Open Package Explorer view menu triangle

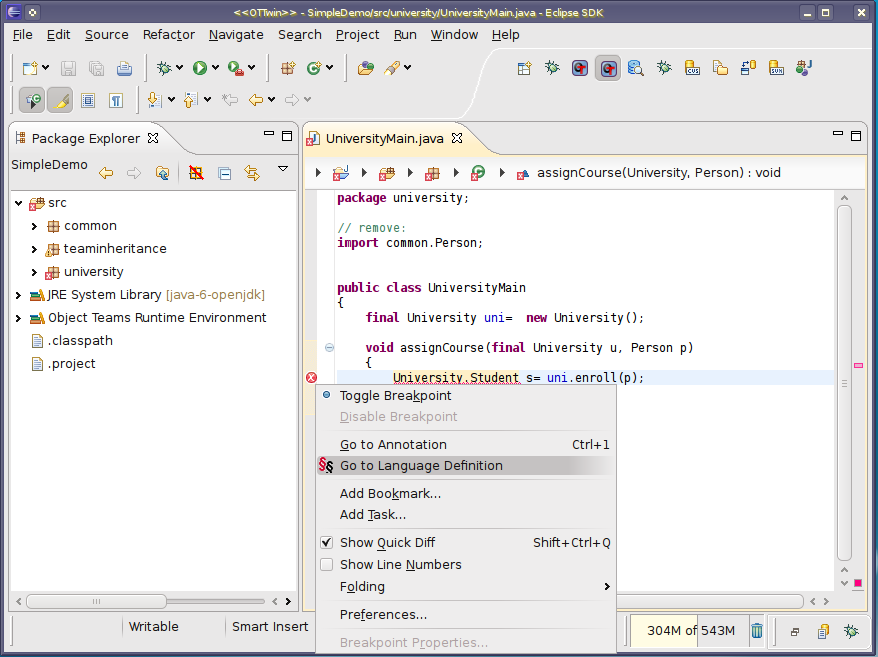pos(283,169)
